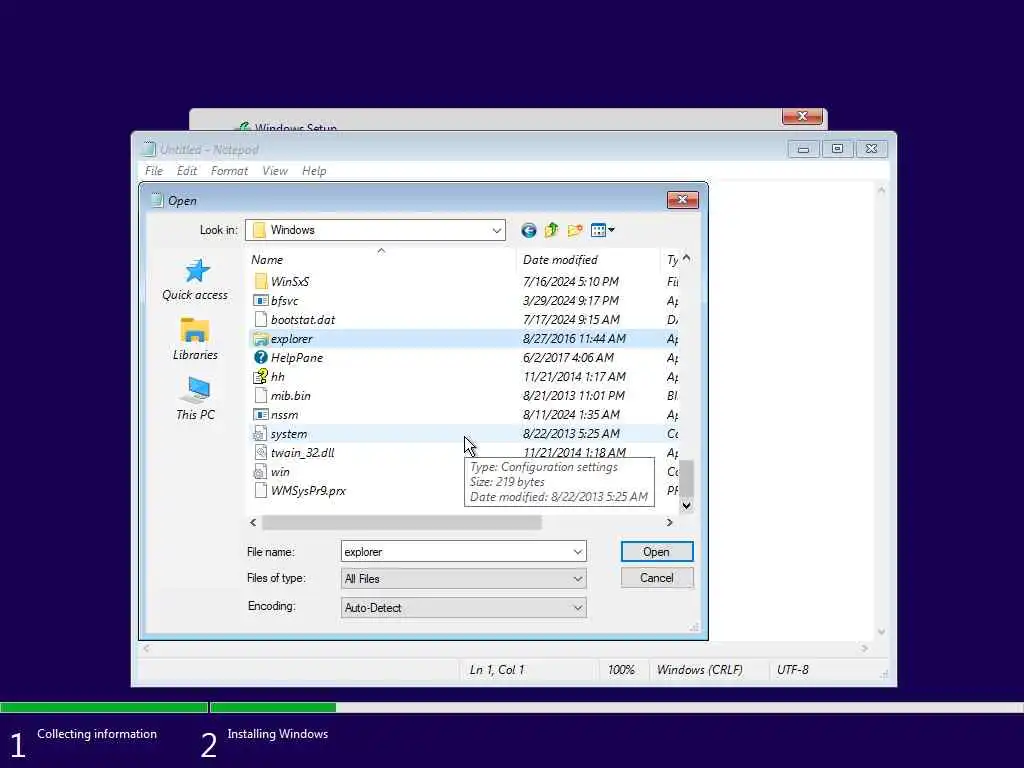Open Notepad Format menu
Viewport: 1024px width, 768px height.
[229, 171]
